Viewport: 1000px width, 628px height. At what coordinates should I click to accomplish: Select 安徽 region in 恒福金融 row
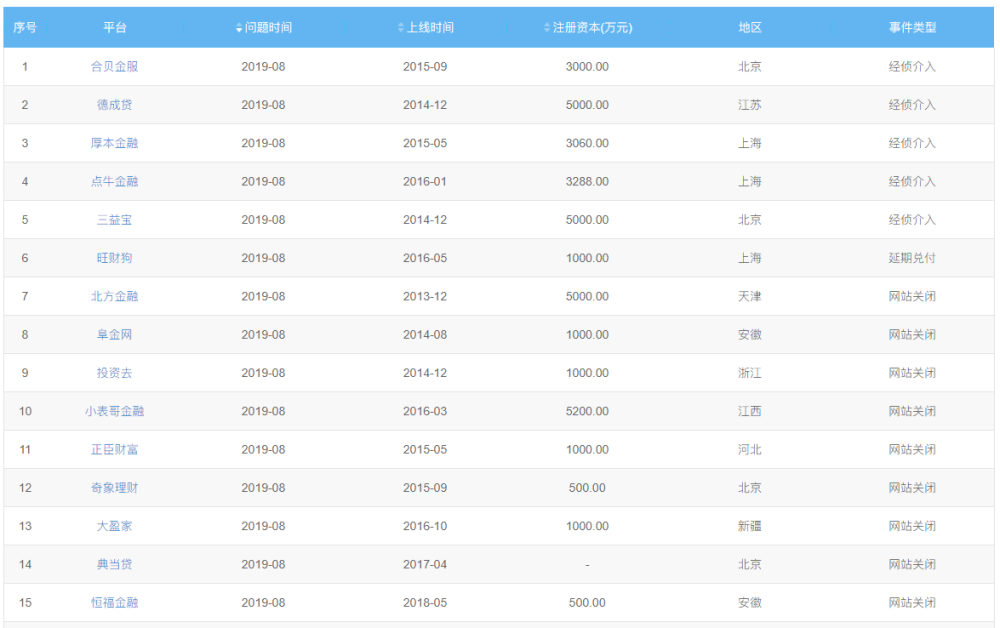point(750,602)
